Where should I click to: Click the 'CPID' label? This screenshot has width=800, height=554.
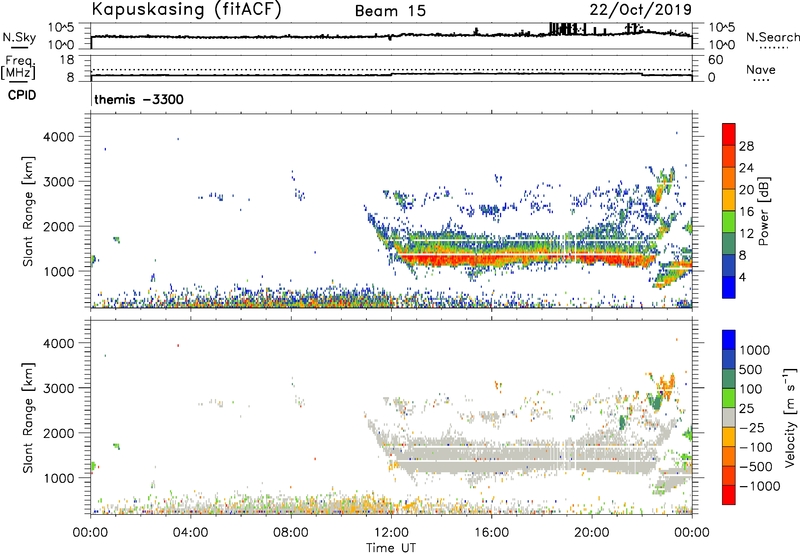[x=22, y=95]
